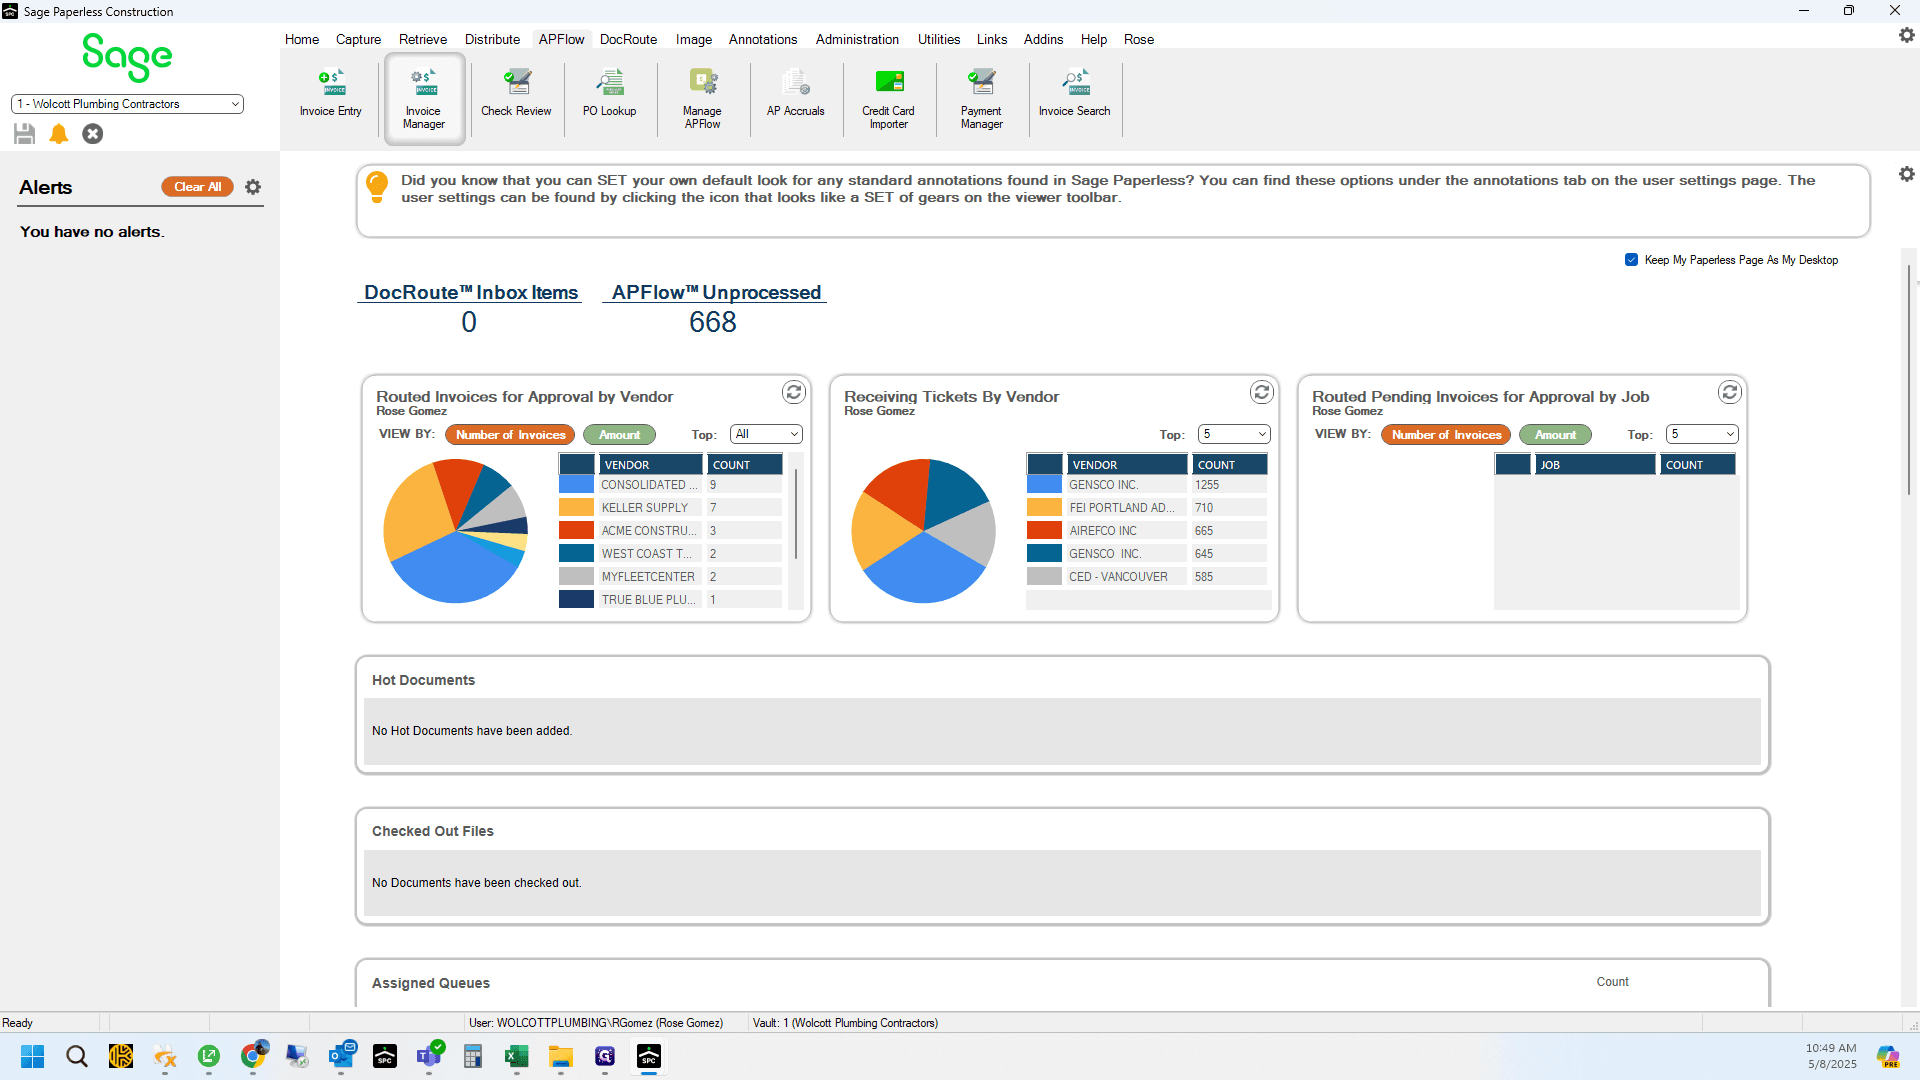The image size is (1920, 1080).
Task: Open the Annotations menu
Action: [763, 40]
